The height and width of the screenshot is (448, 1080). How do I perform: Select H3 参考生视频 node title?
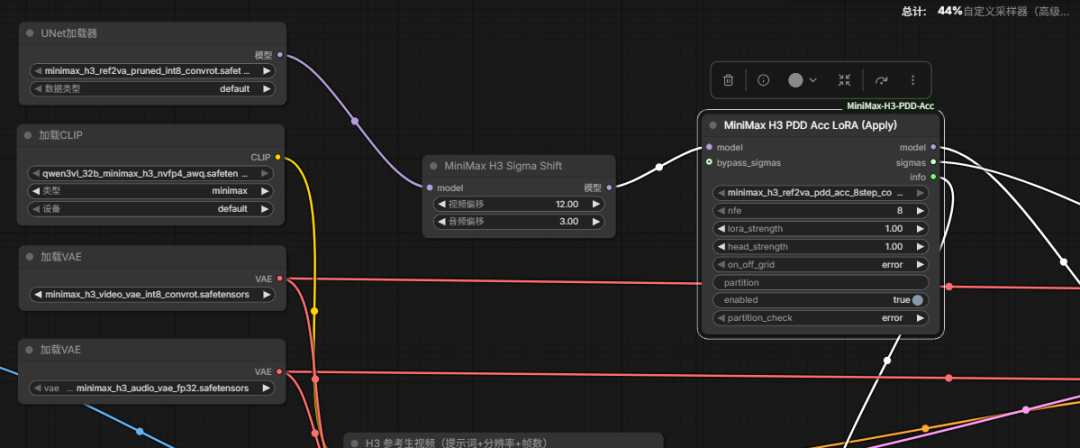[x=456, y=443]
